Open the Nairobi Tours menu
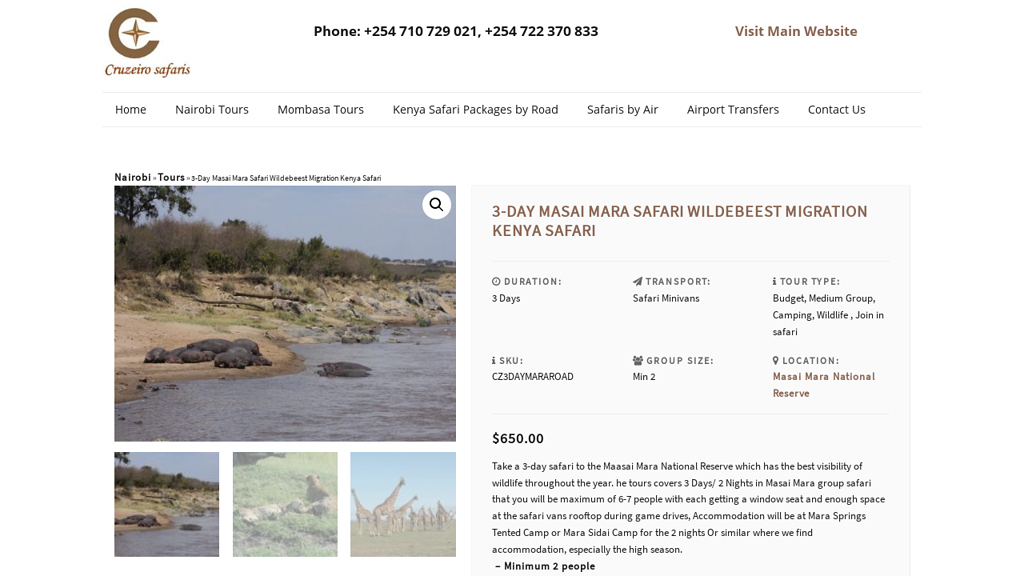Viewport: 1024px width, 576px height. pos(212,110)
